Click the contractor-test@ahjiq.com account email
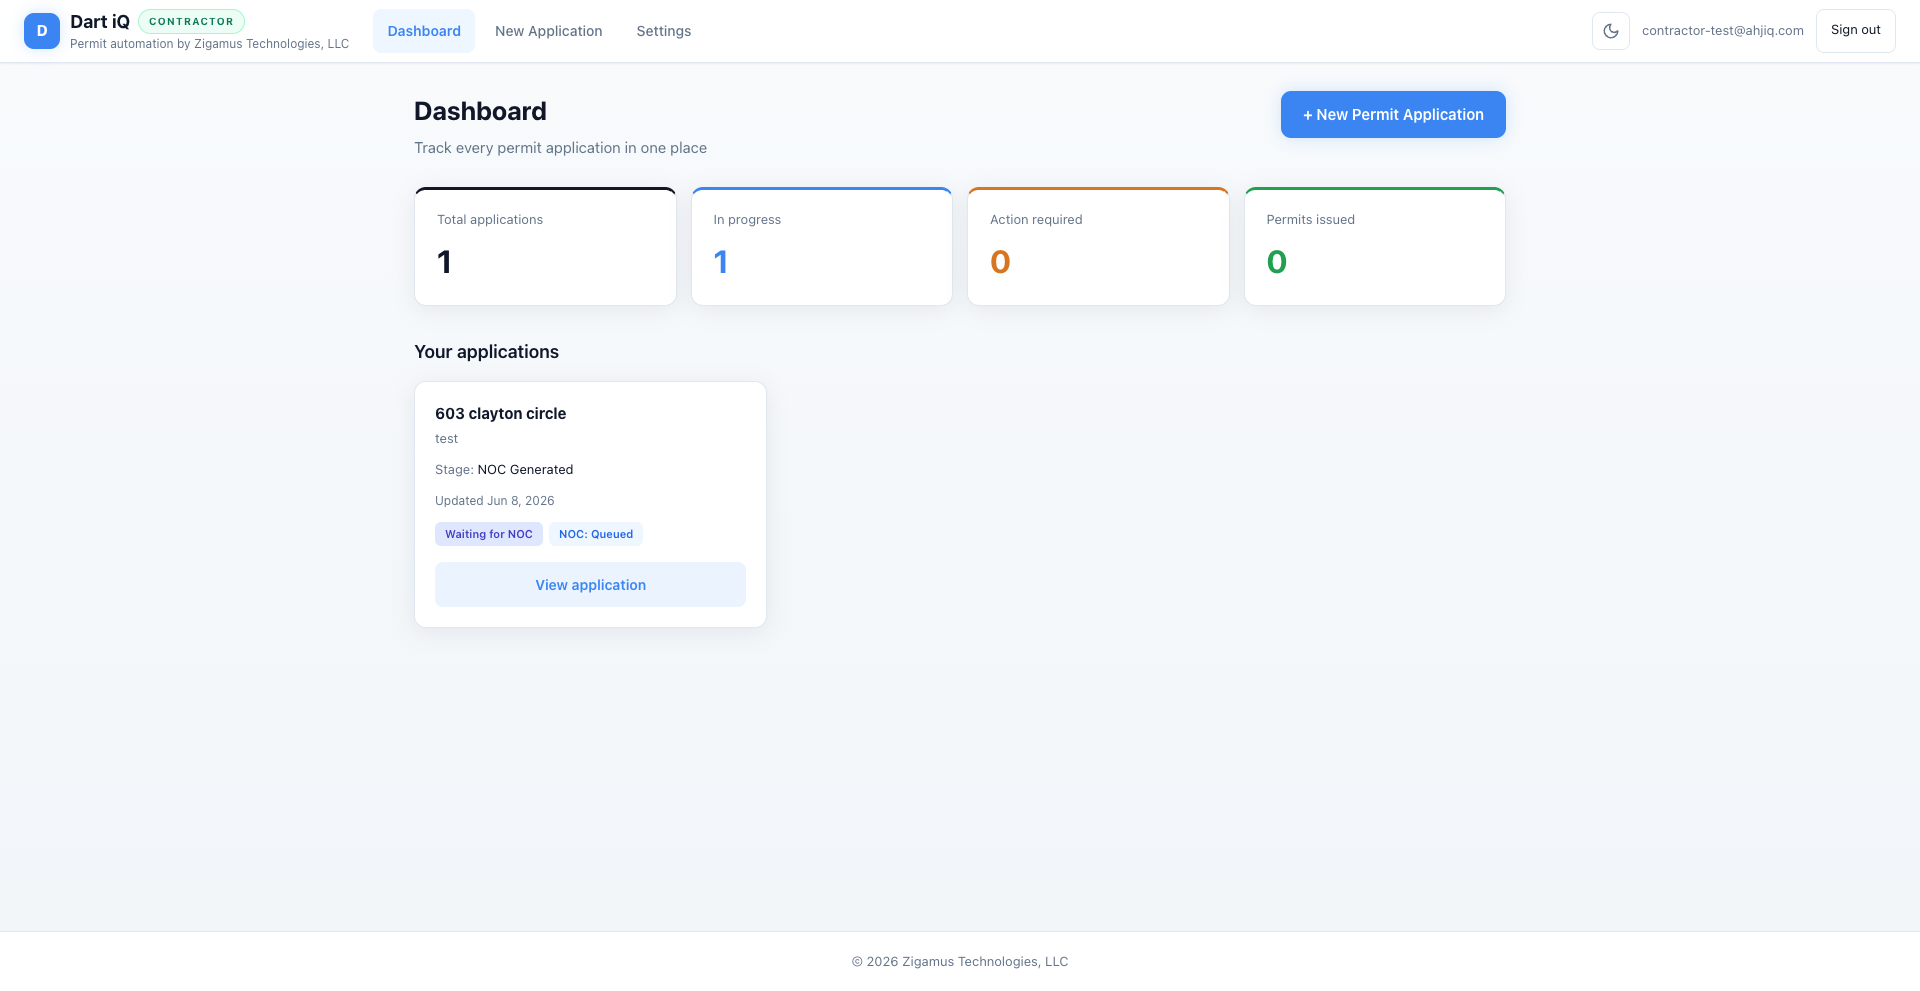The image size is (1920, 991). (1723, 31)
